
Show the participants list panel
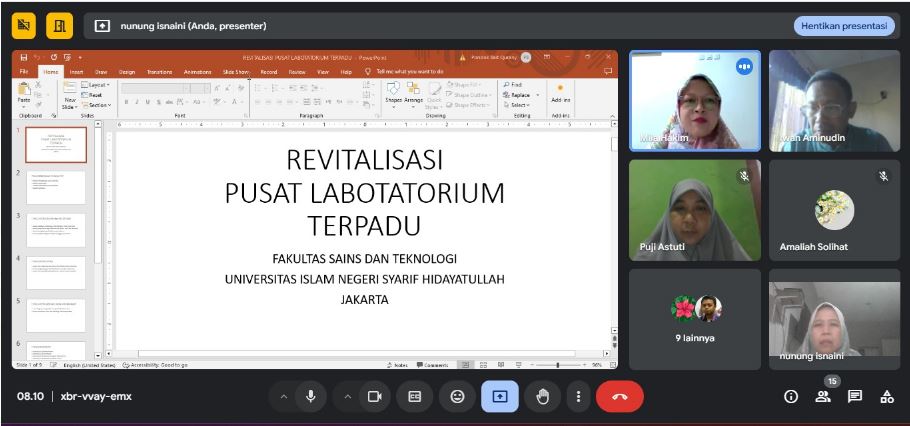click(x=823, y=396)
